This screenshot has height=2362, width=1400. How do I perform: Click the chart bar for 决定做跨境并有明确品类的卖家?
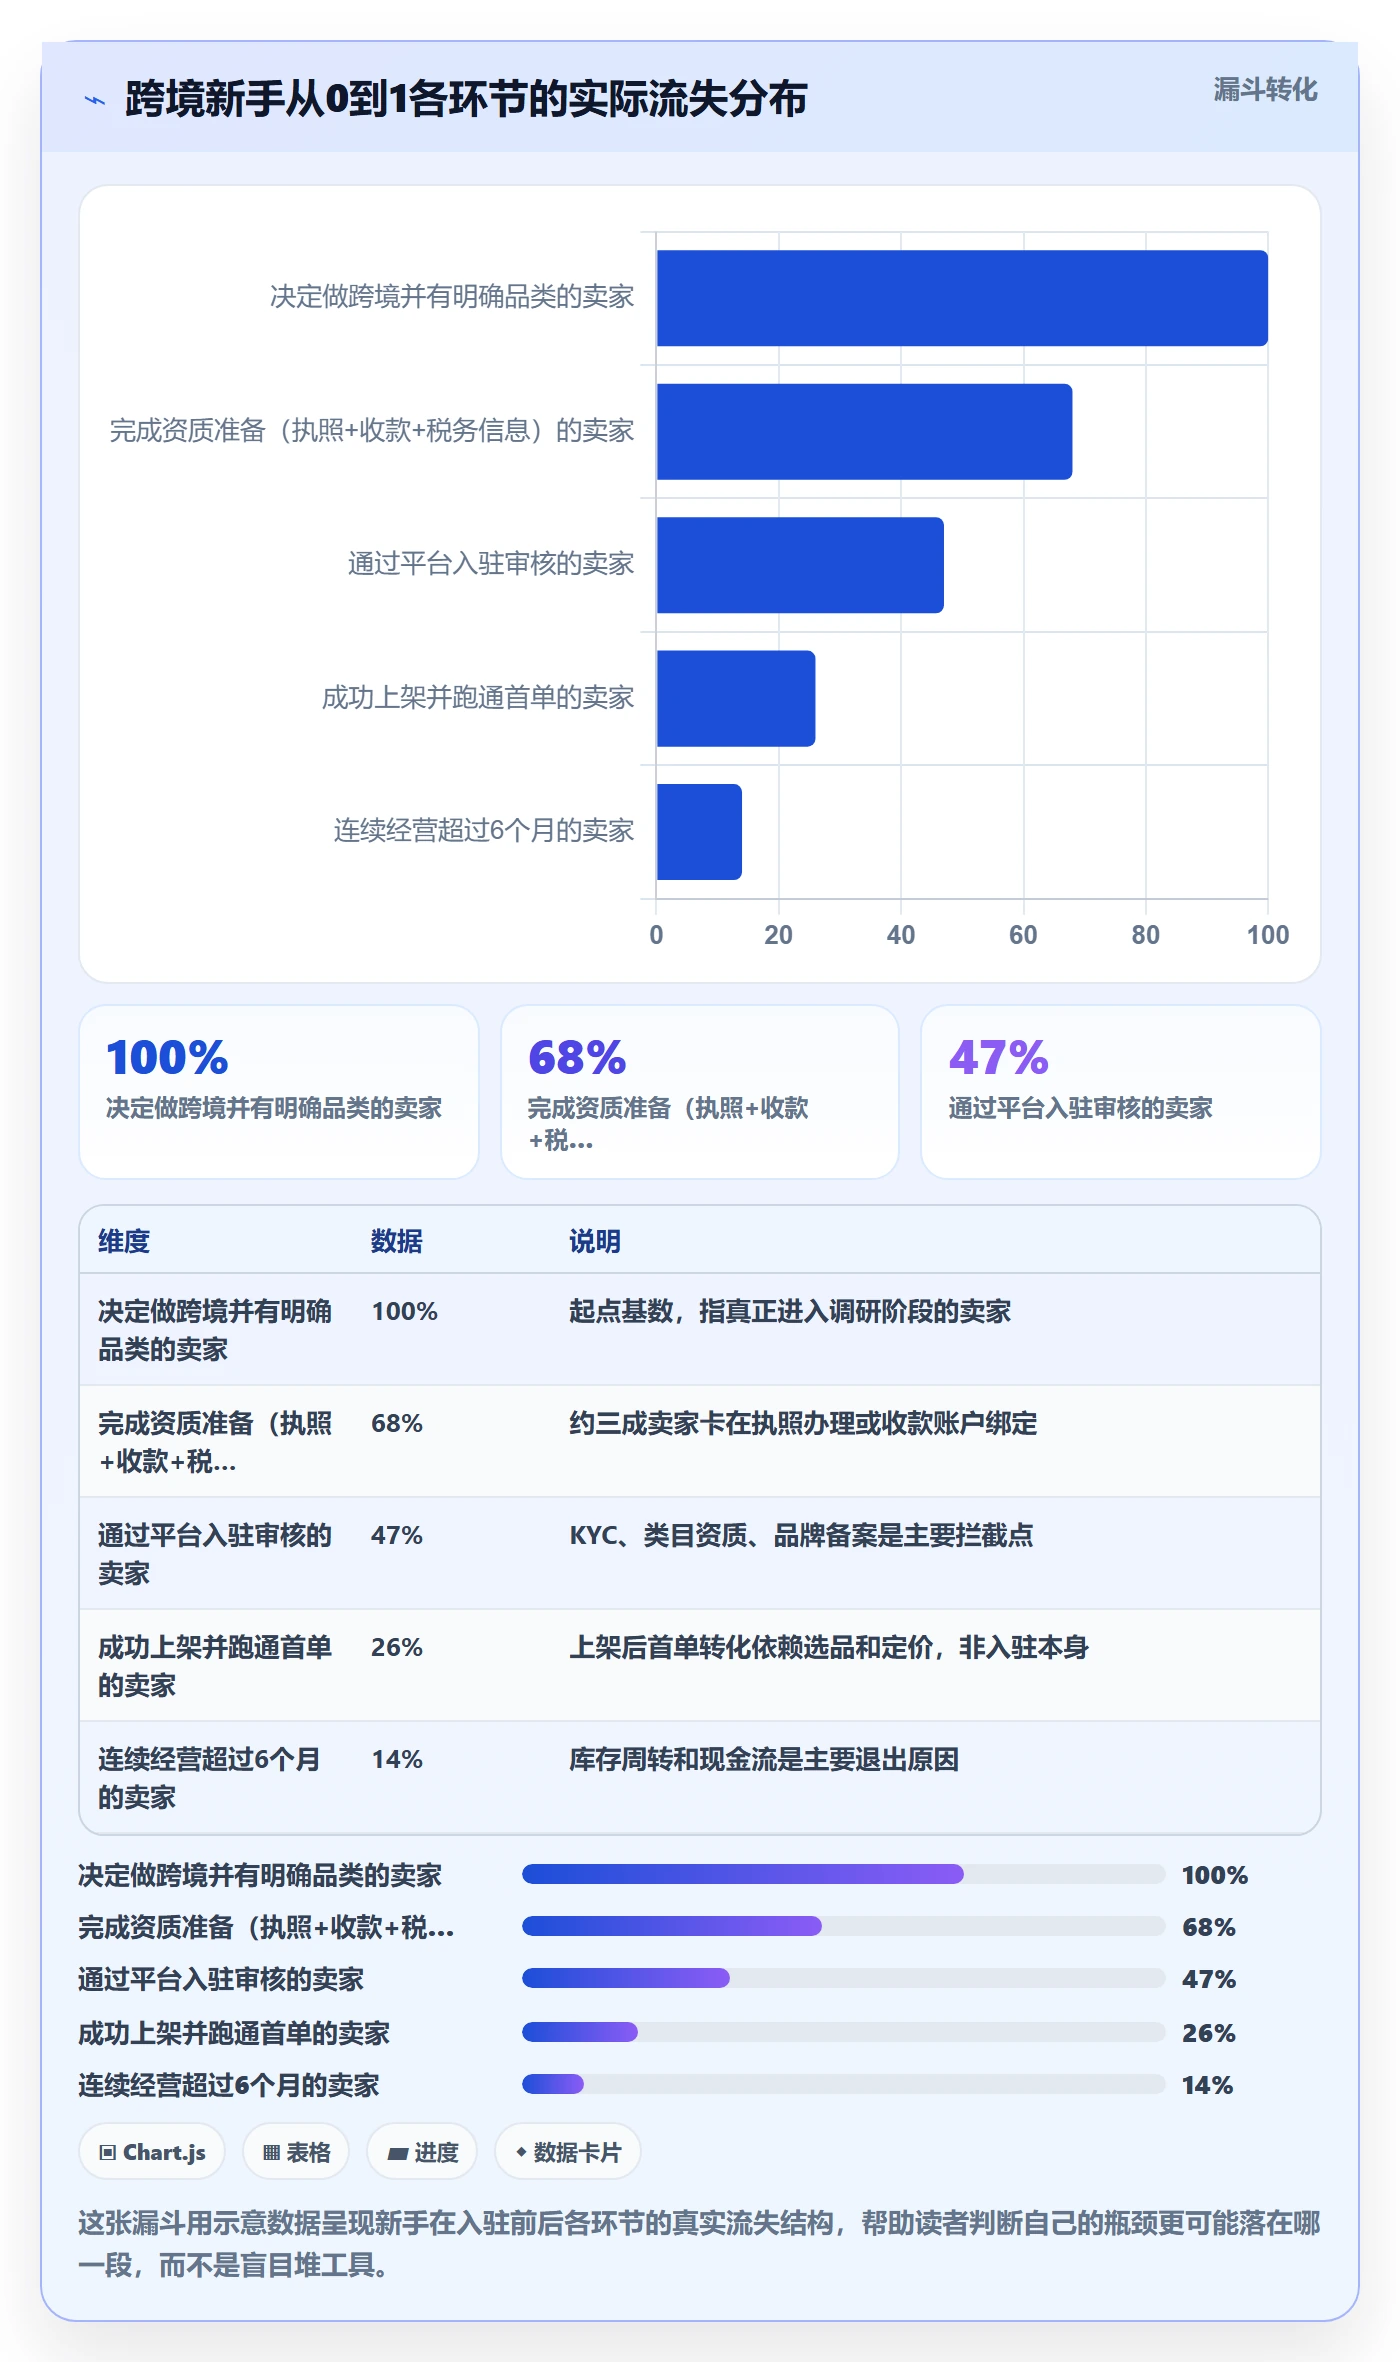point(962,298)
